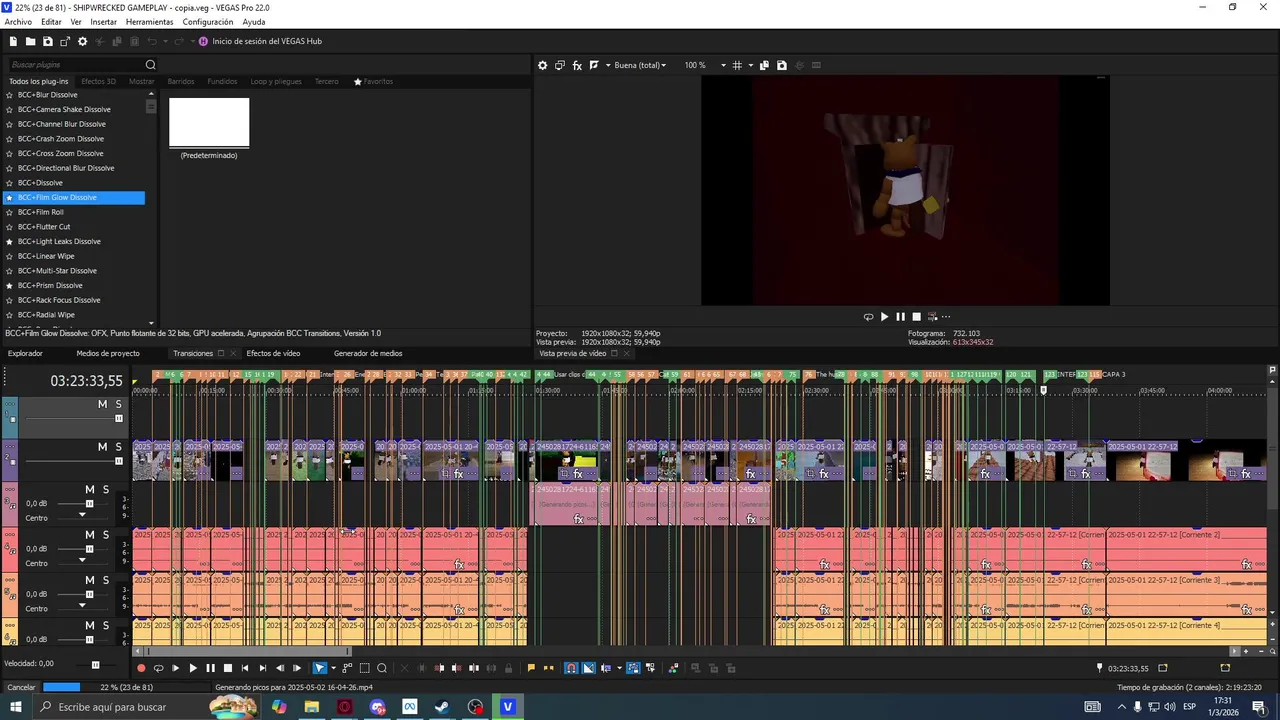Select the Fundidos plugin category tab
This screenshot has width=1280, height=720.
point(222,81)
